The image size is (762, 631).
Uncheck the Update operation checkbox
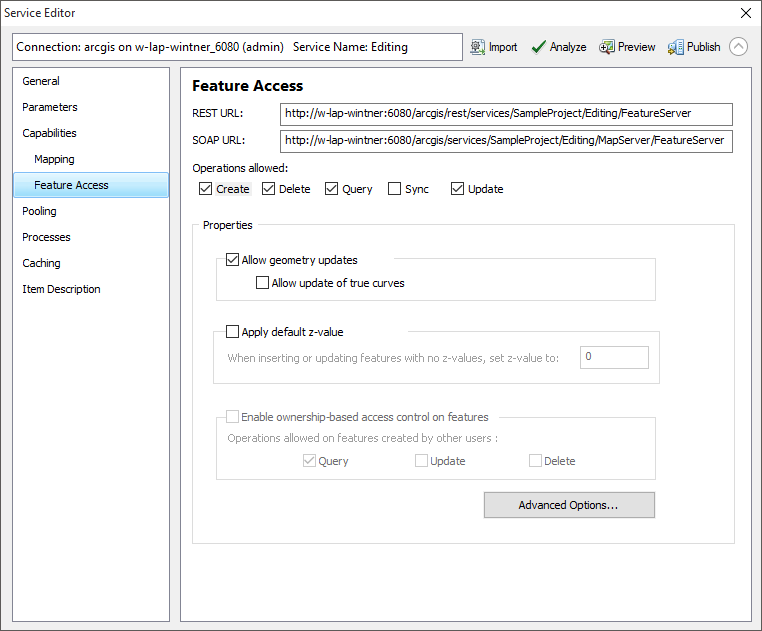tap(458, 189)
